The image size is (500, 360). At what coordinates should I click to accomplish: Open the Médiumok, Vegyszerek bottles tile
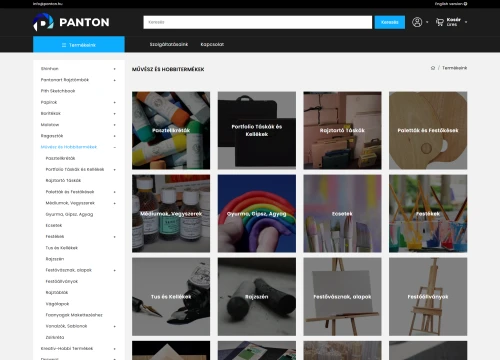pyautogui.click(x=171, y=214)
